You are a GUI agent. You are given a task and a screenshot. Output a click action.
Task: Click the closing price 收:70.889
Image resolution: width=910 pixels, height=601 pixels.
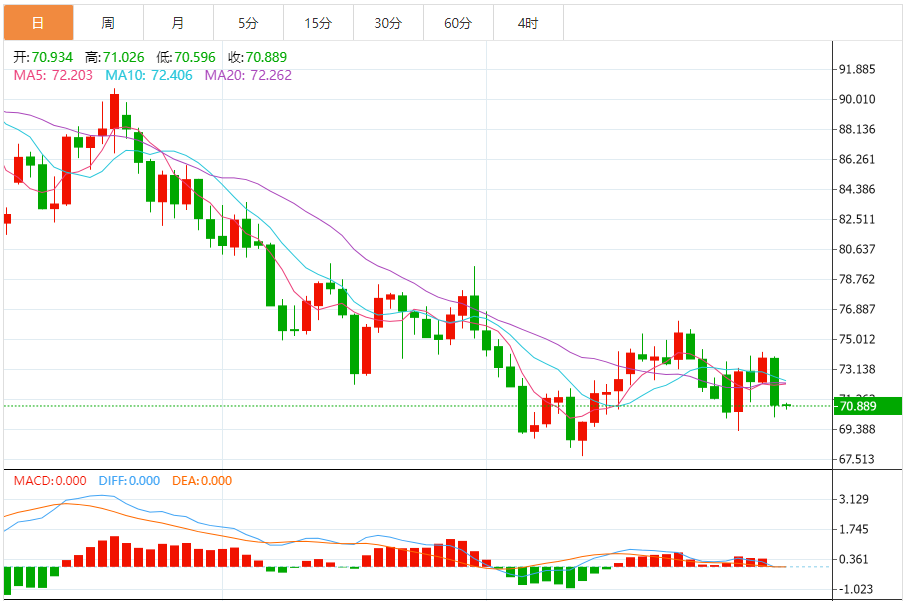[x=257, y=57]
